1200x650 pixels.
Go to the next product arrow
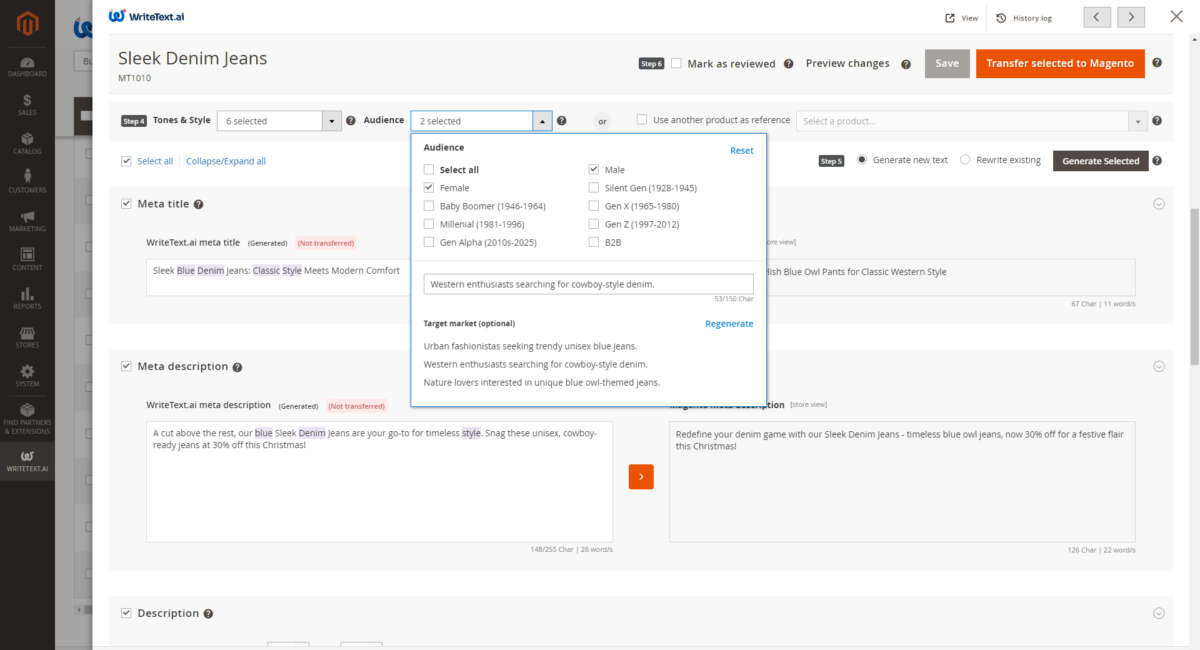1131,17
